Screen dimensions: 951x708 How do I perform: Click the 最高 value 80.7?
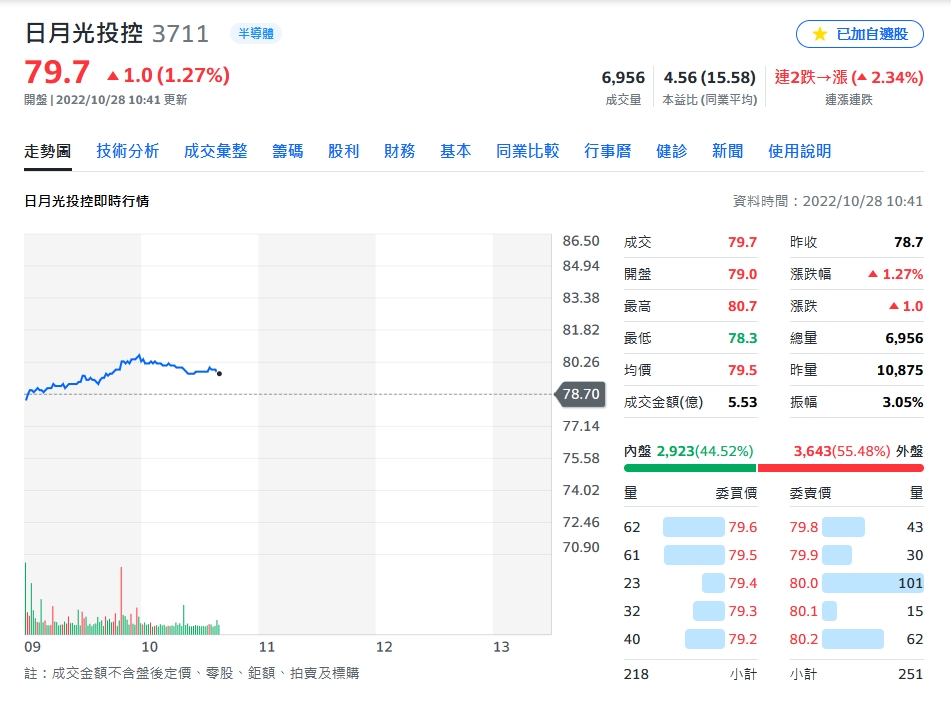pyautogui.click(x=742, y=306)
